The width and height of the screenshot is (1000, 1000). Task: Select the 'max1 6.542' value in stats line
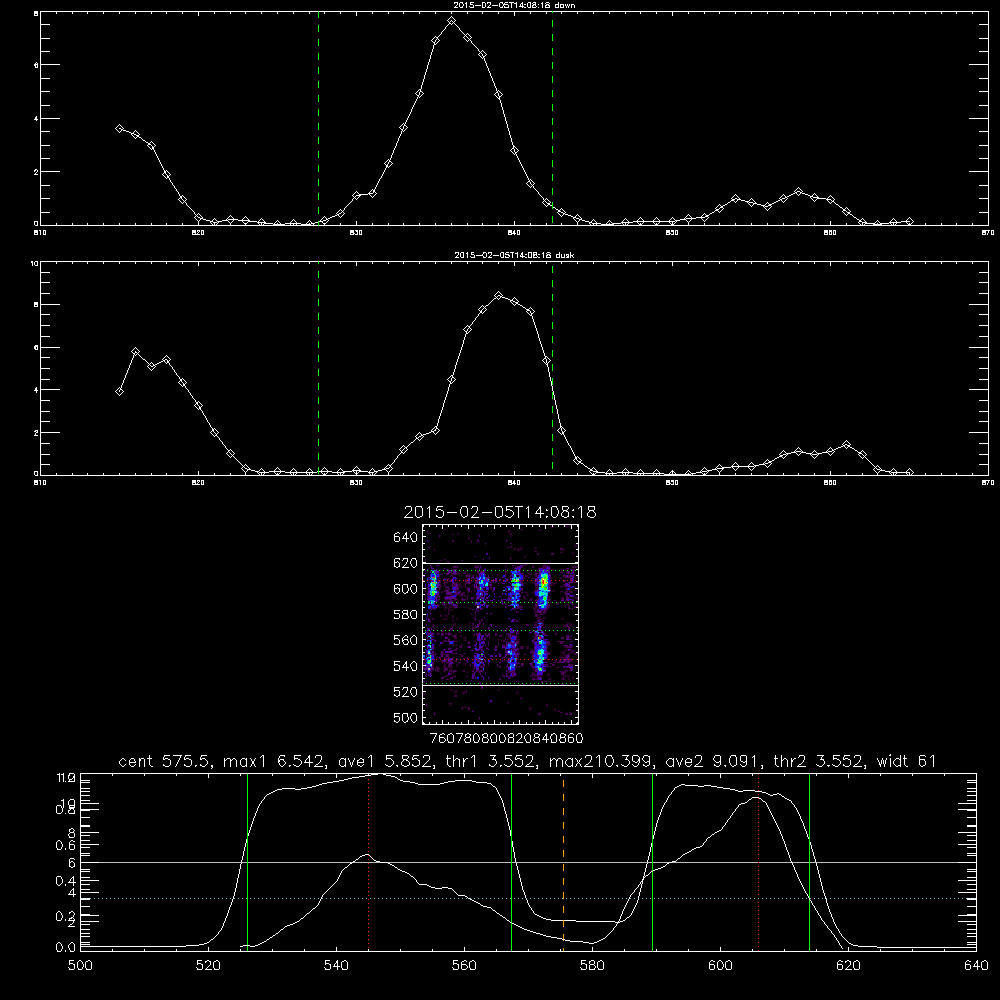(x=272, y=761)
